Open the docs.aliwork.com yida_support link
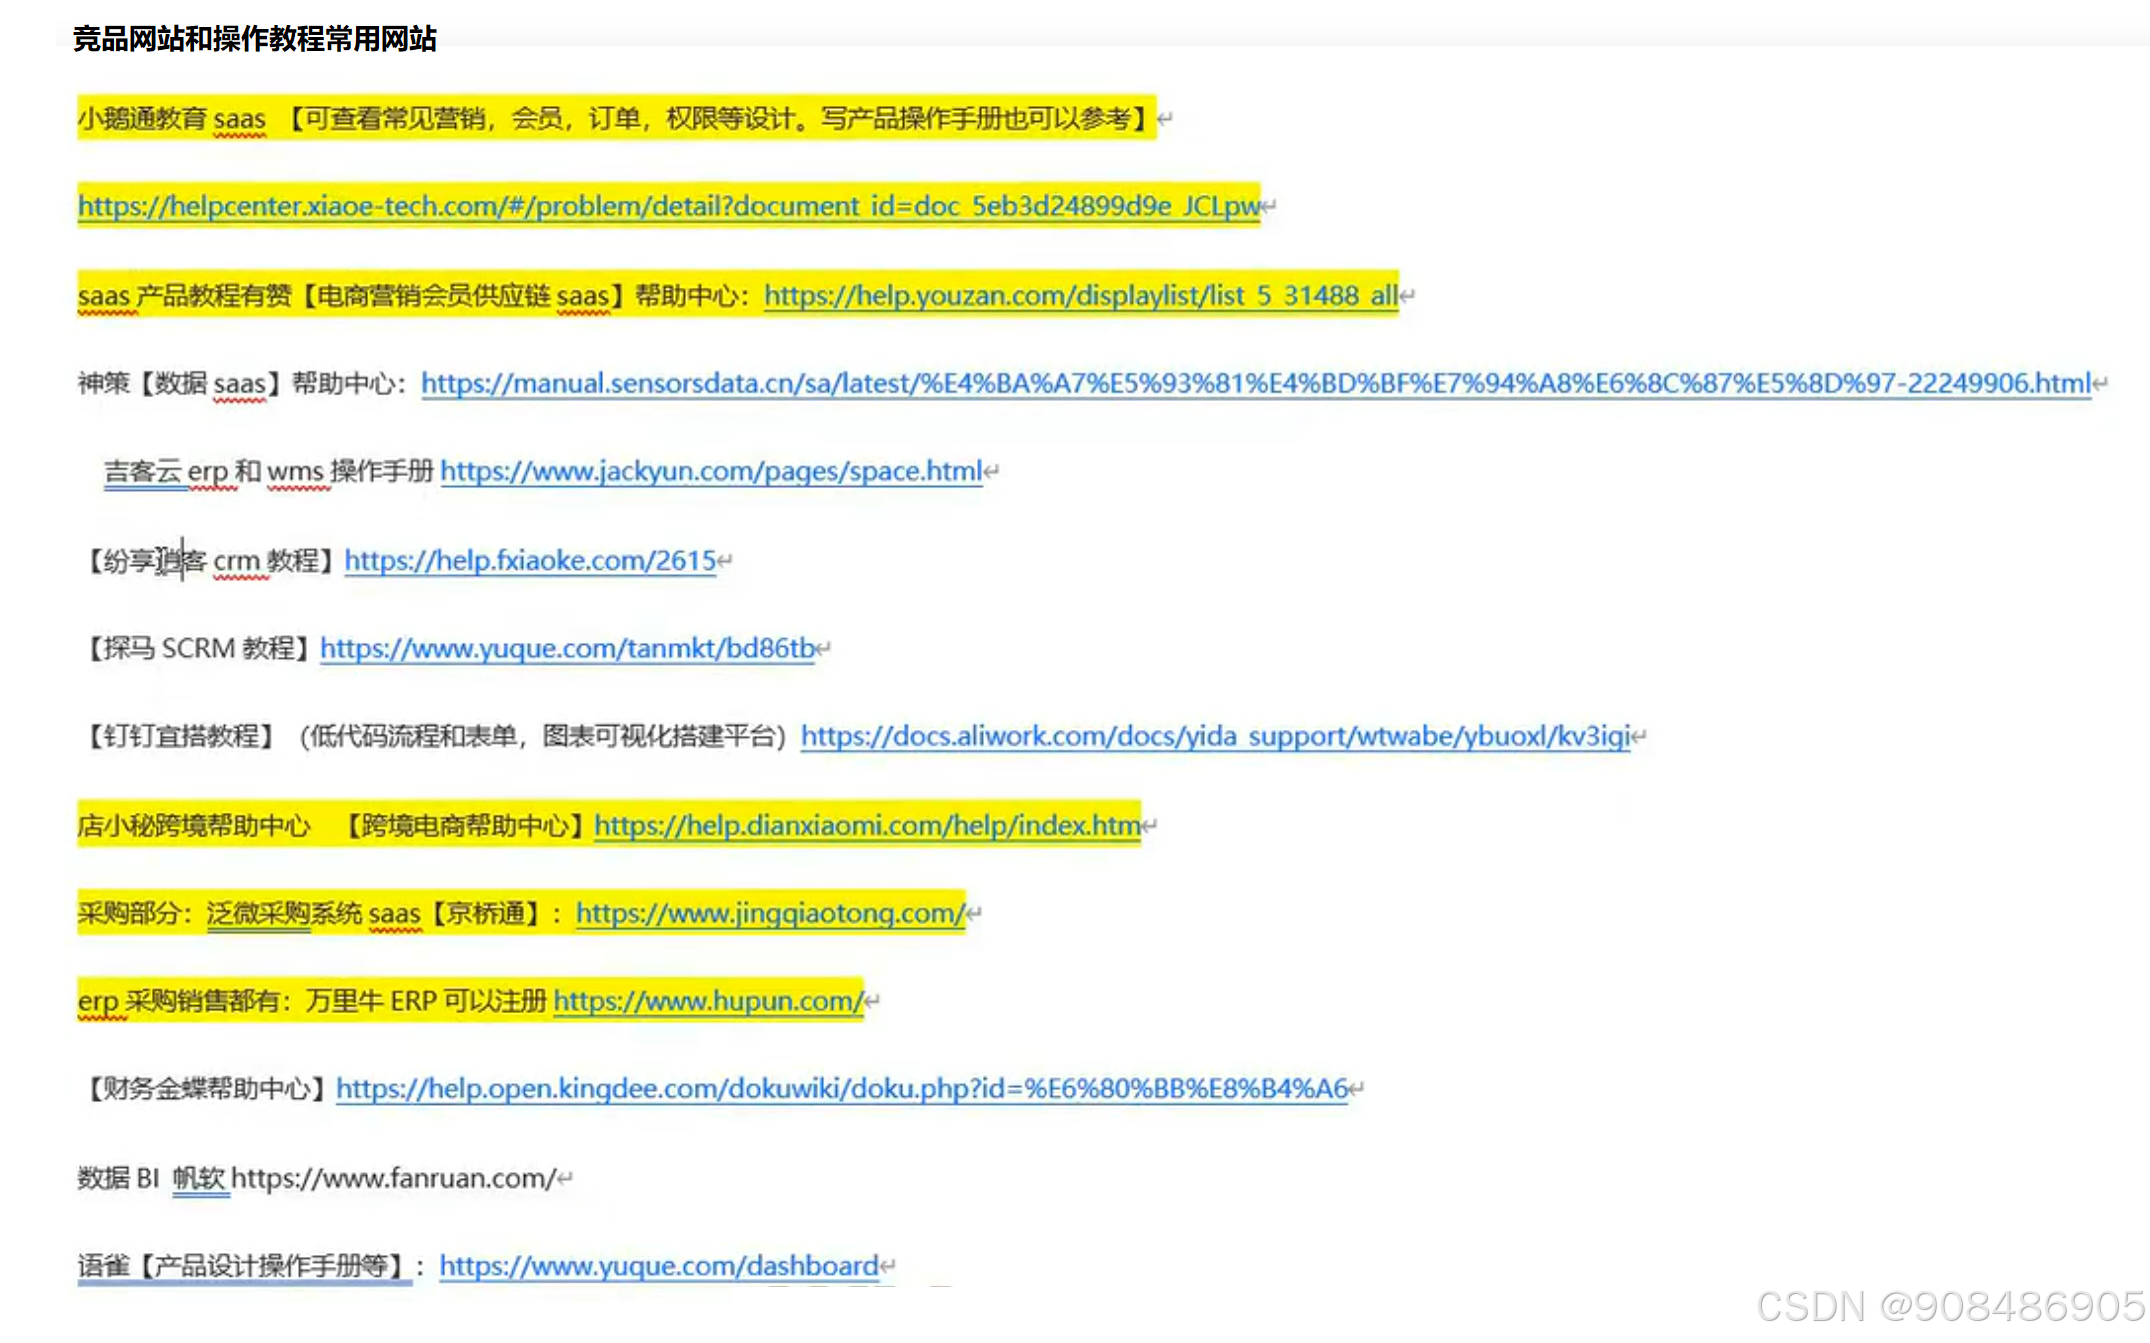The height and width of the screenshot is (1343, 2150). (1215, 736)
